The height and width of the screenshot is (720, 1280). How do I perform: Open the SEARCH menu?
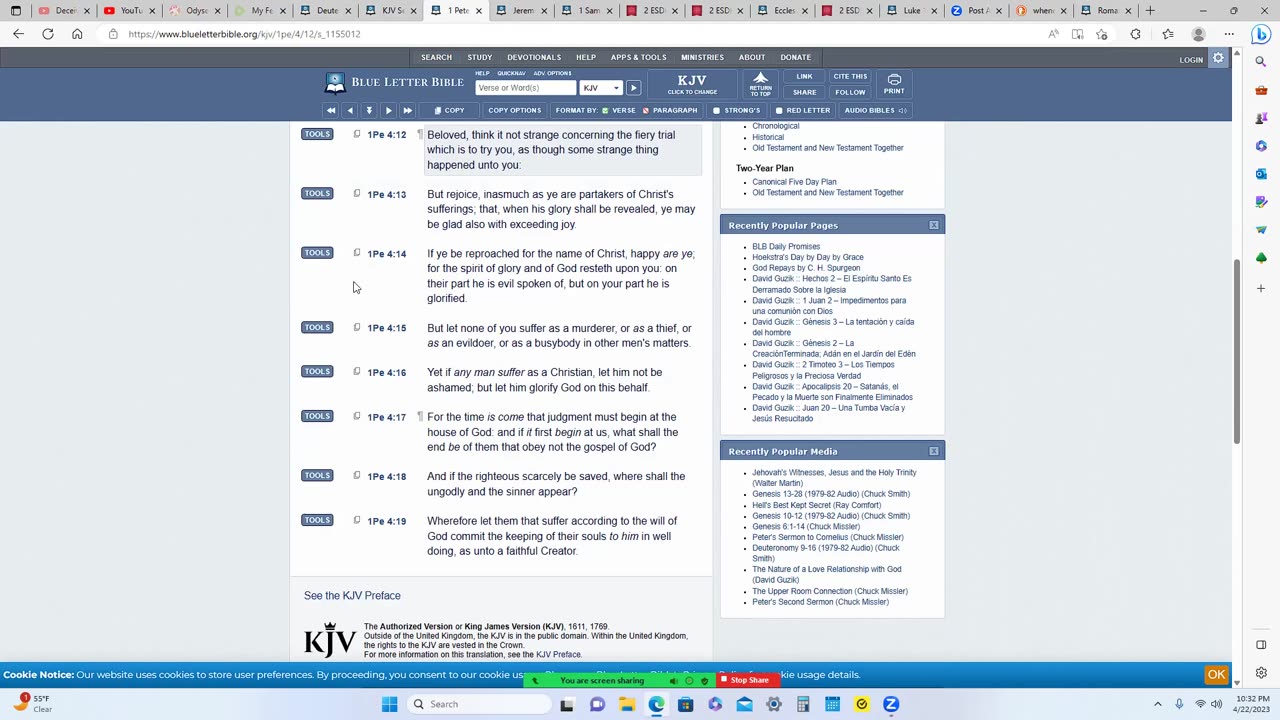pyautogui.click(x=436, y=57)
